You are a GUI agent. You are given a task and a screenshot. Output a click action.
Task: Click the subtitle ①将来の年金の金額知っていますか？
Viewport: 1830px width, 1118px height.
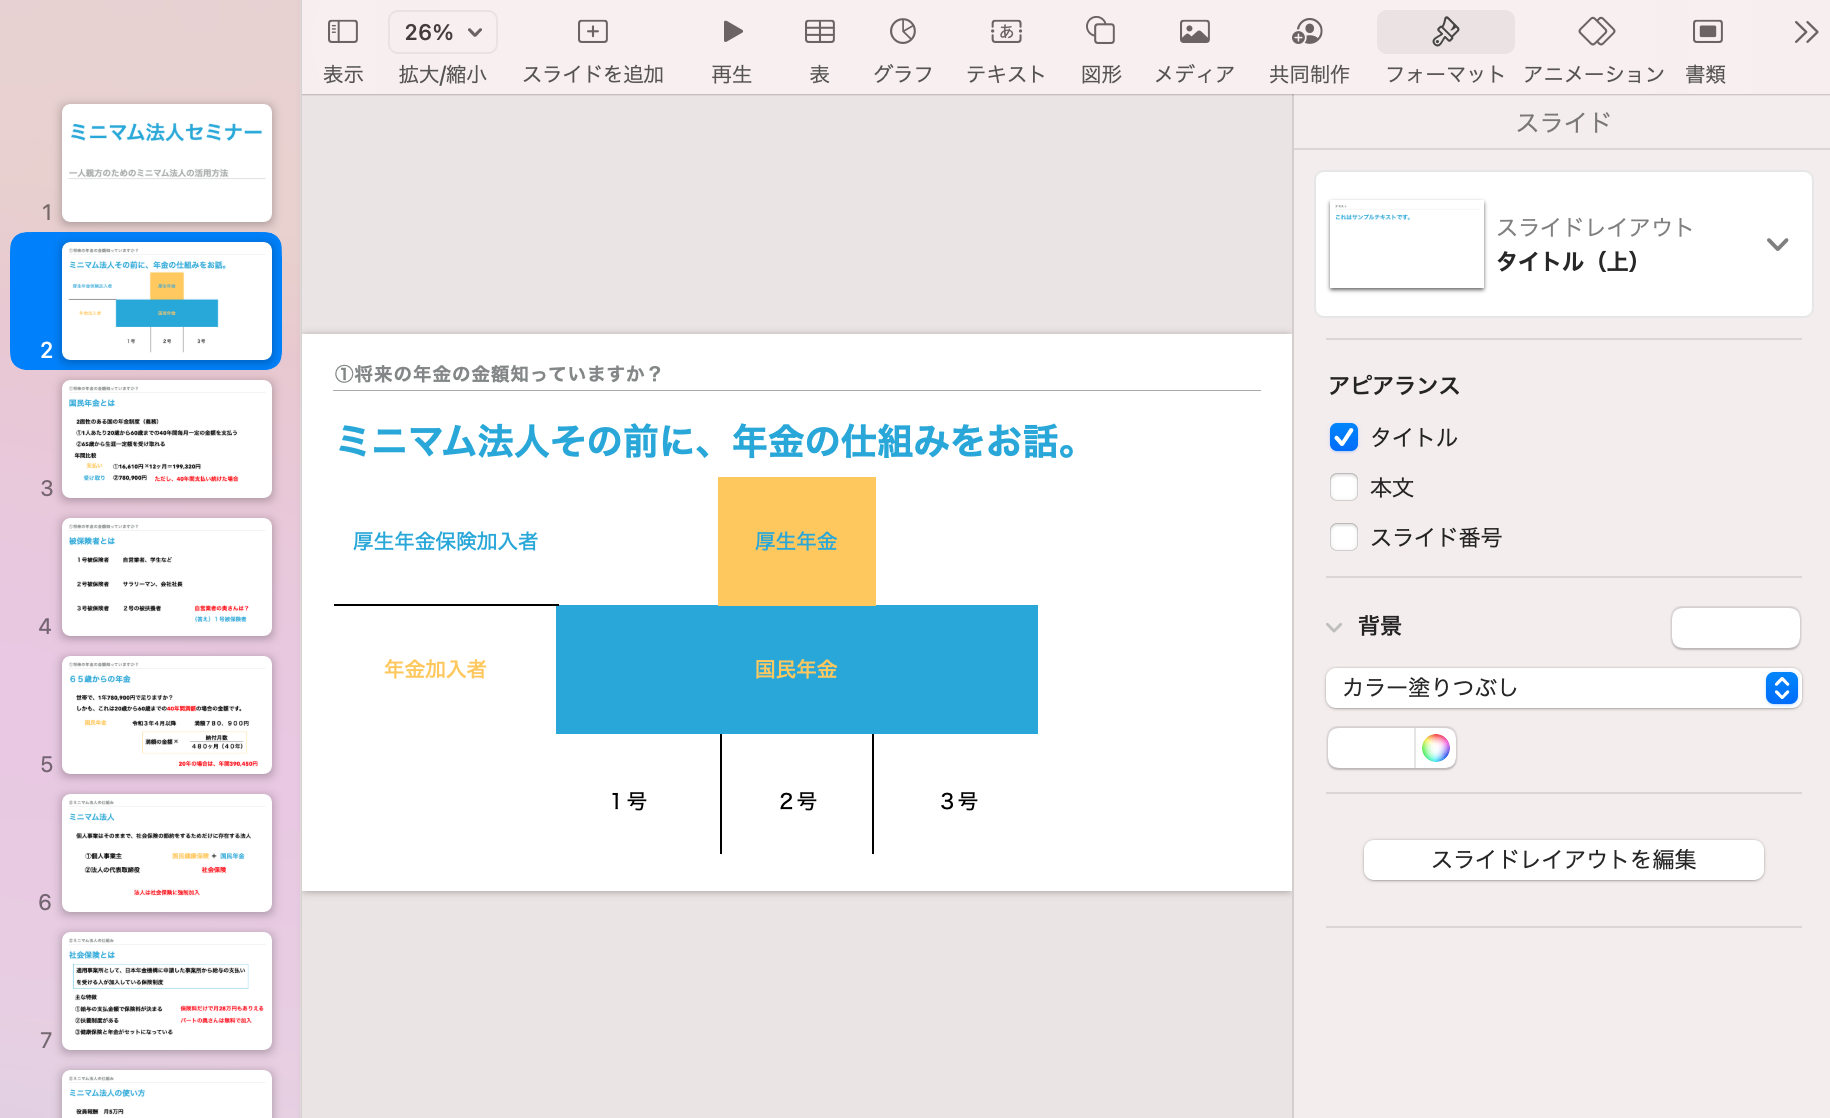[498, 374]
